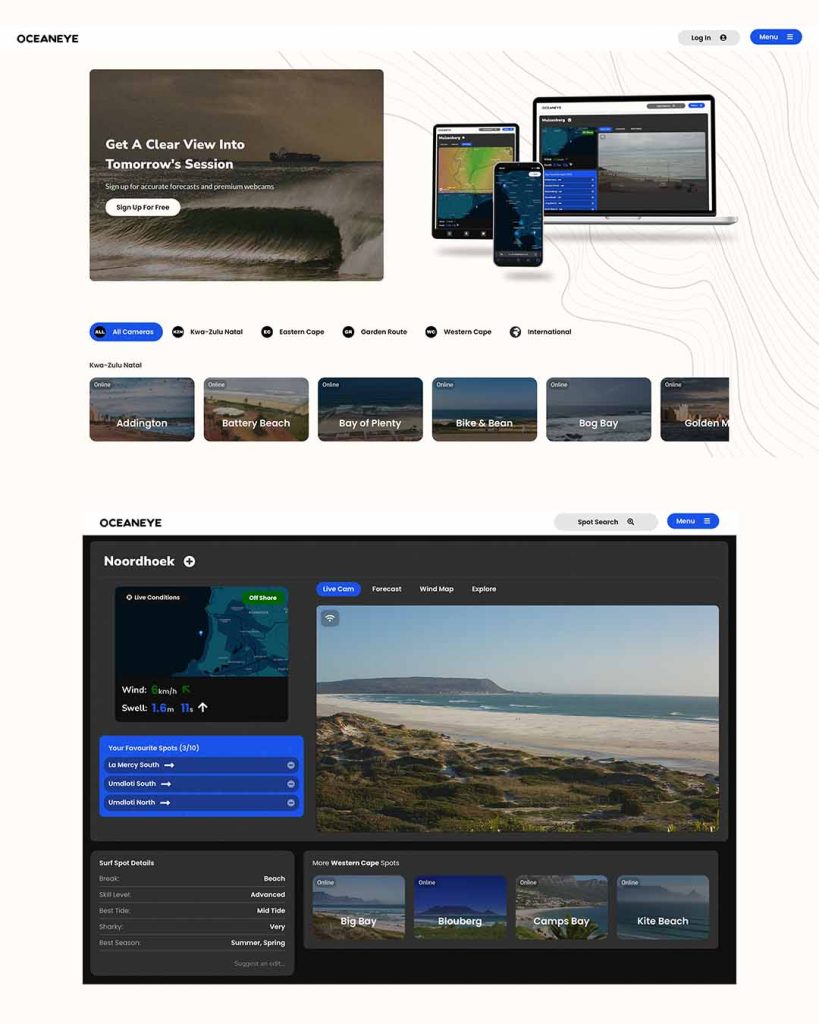Remove Umdloti North from favourites

point(291,802)
